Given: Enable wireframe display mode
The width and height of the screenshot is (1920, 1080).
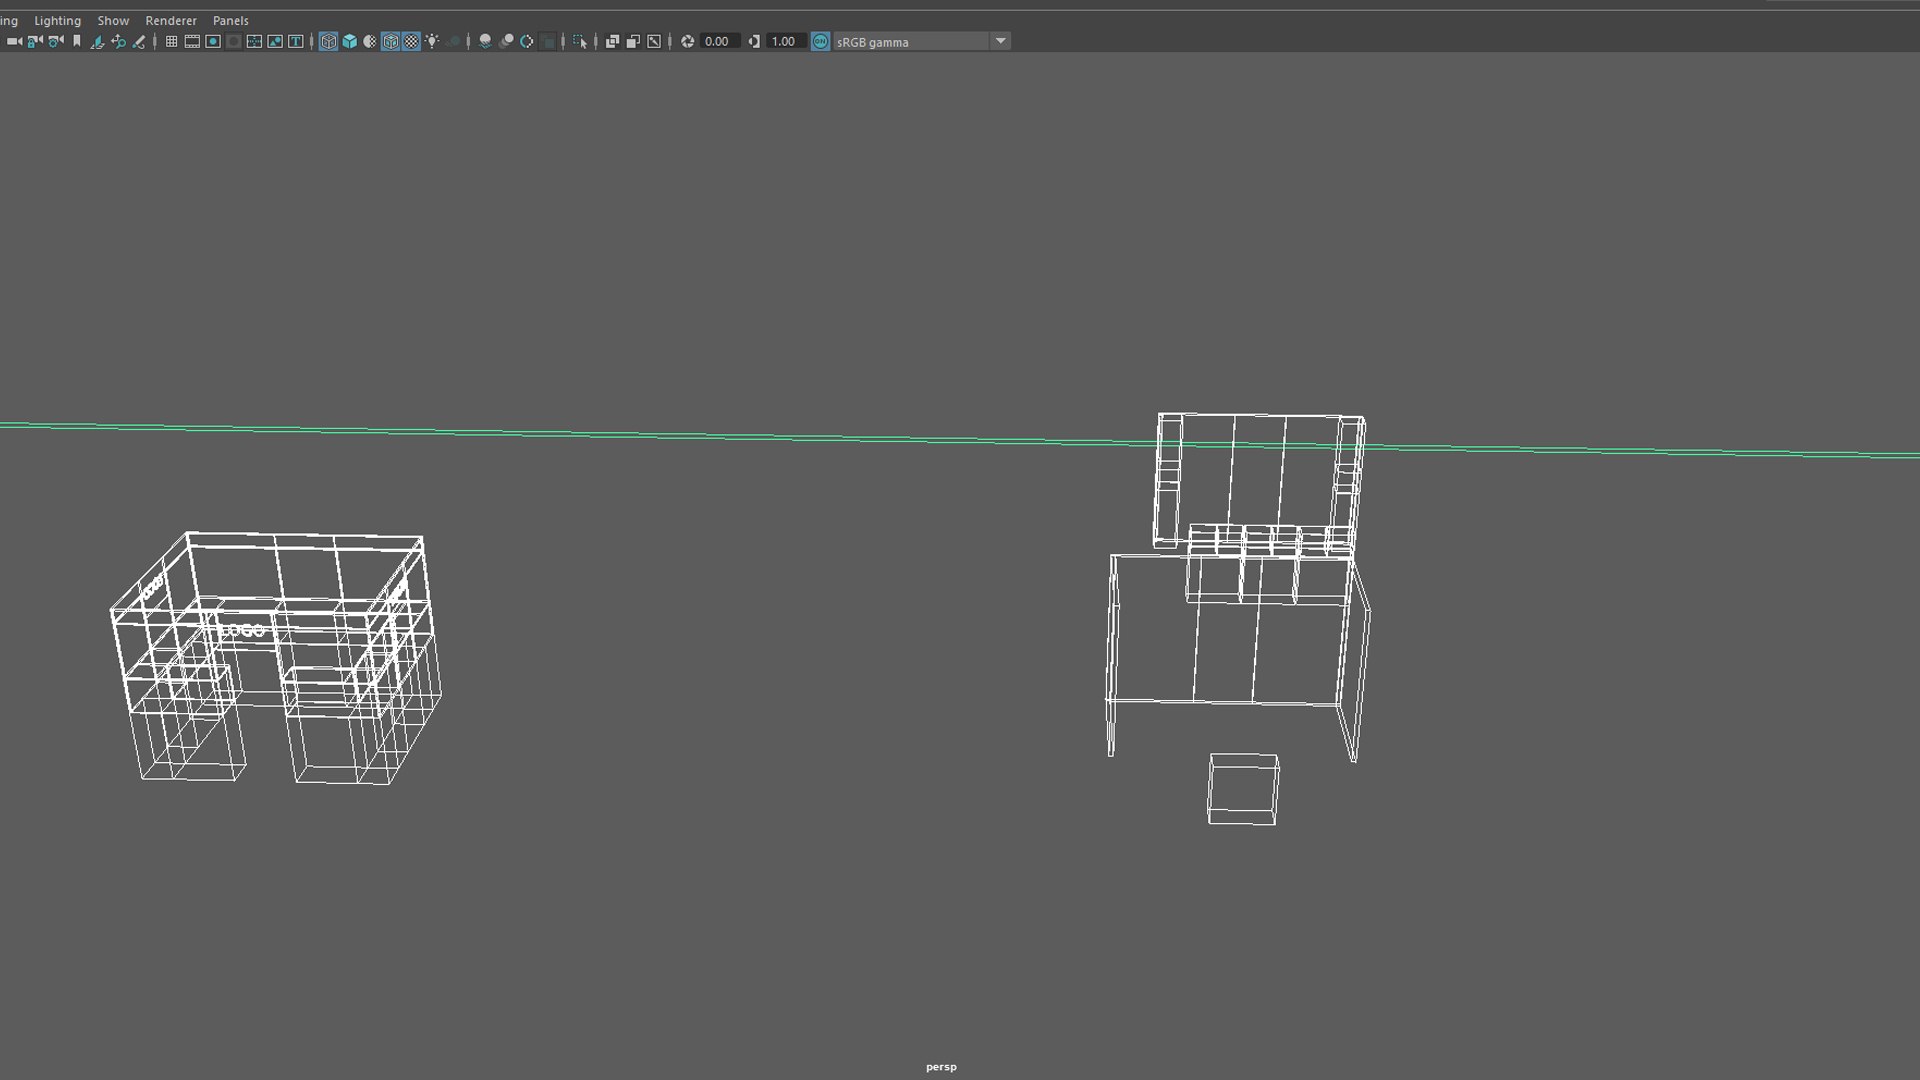Looking at the screenshot, I should tap(328, 41).
